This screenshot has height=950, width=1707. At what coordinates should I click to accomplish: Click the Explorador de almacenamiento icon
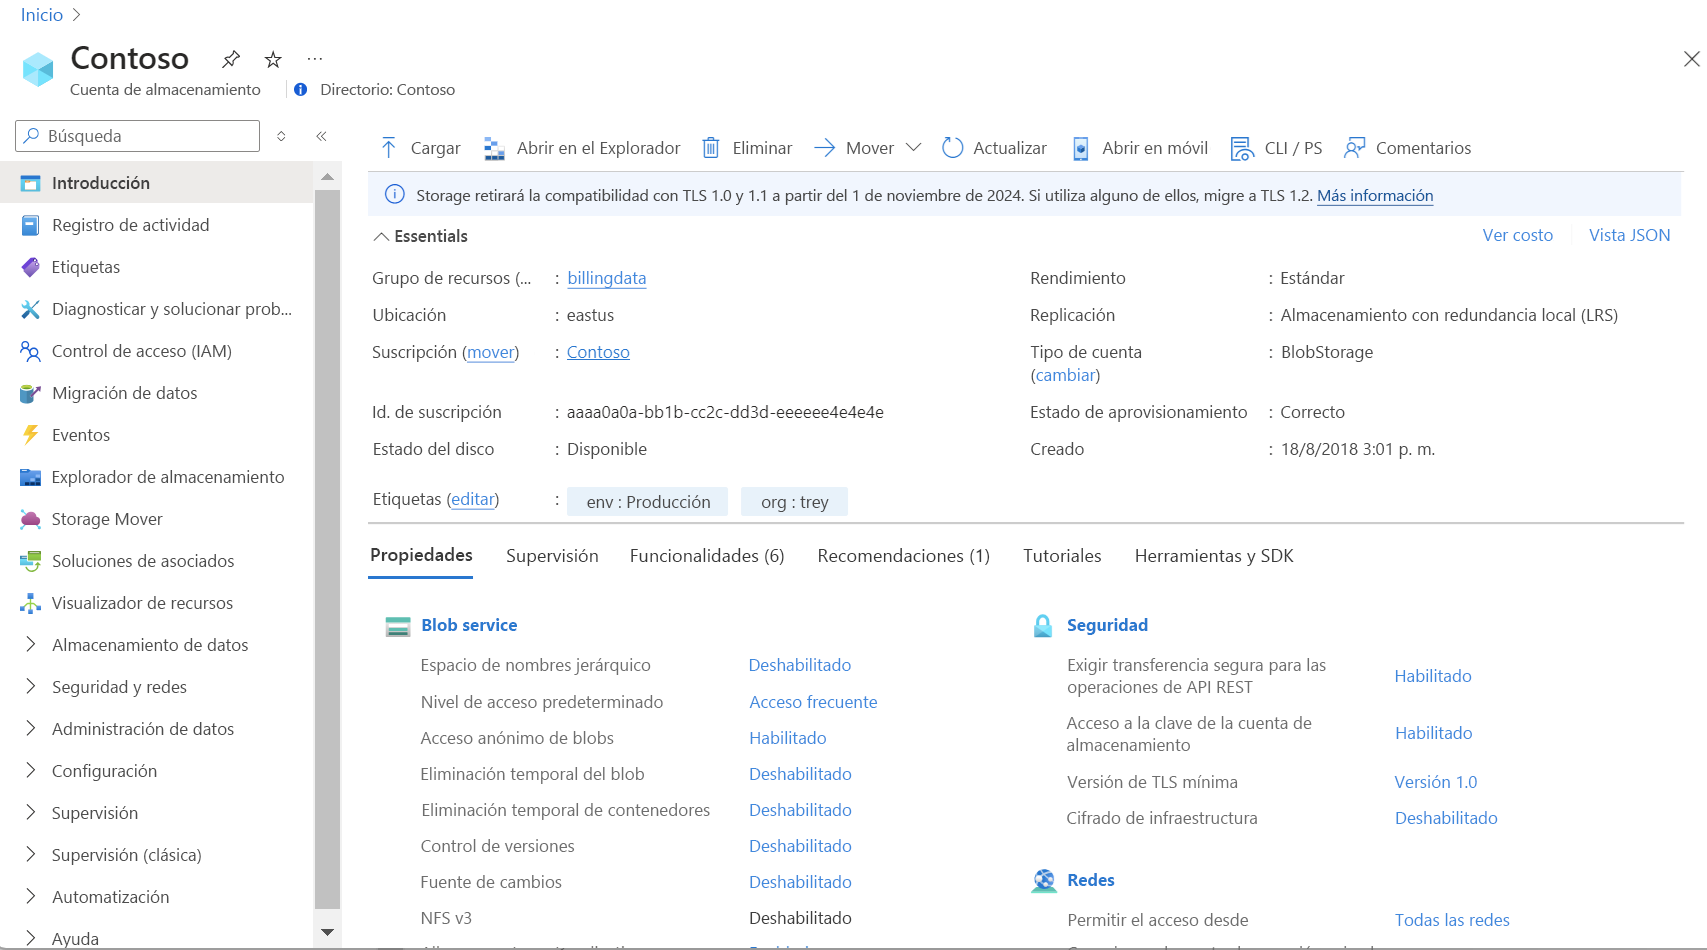tap(30, 477)
